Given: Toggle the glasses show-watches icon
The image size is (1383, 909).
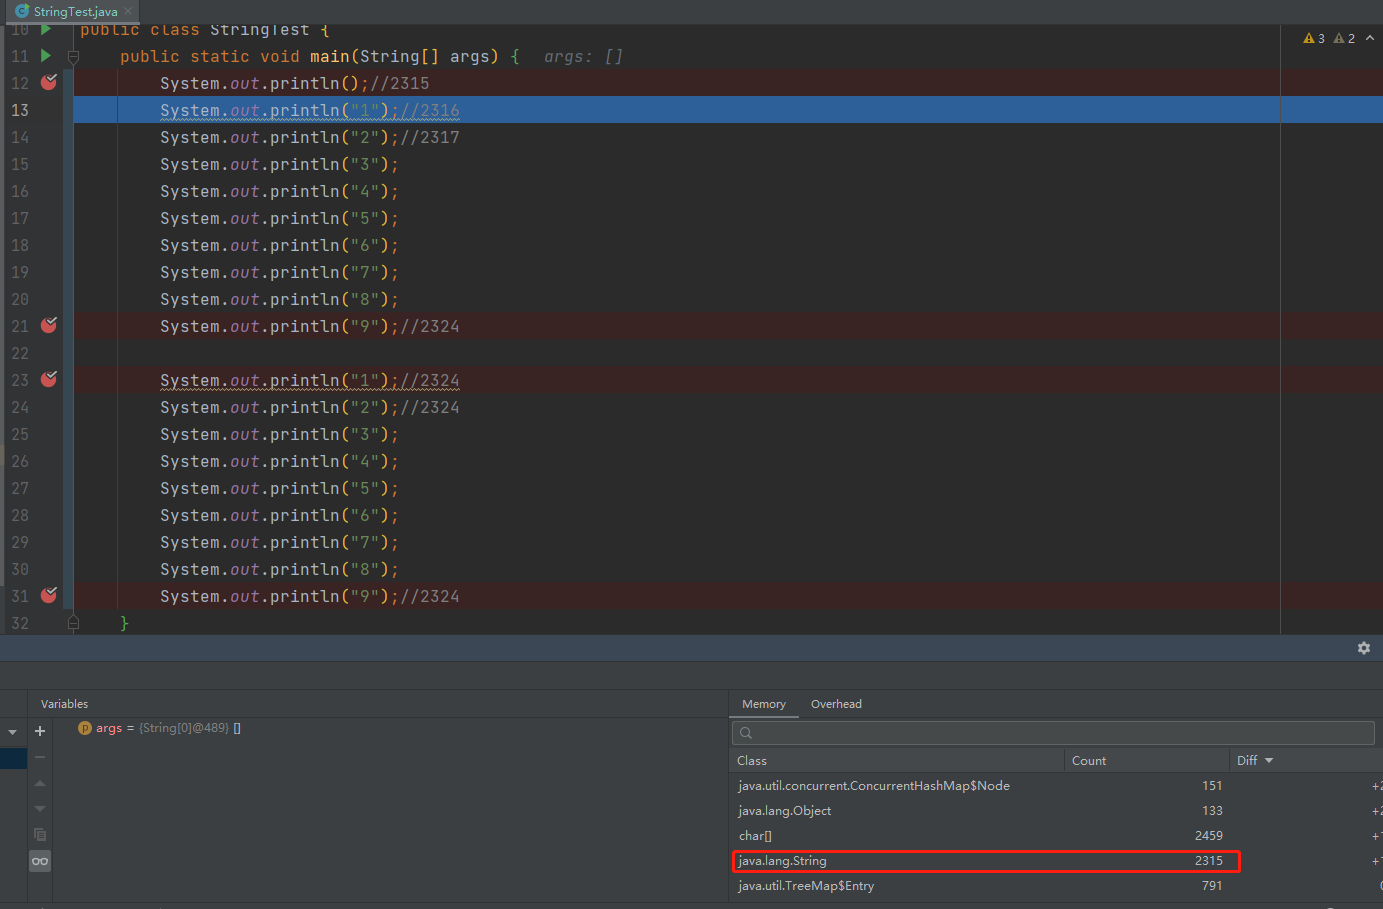Looking at the screenshot, I should tap(40, 861).
